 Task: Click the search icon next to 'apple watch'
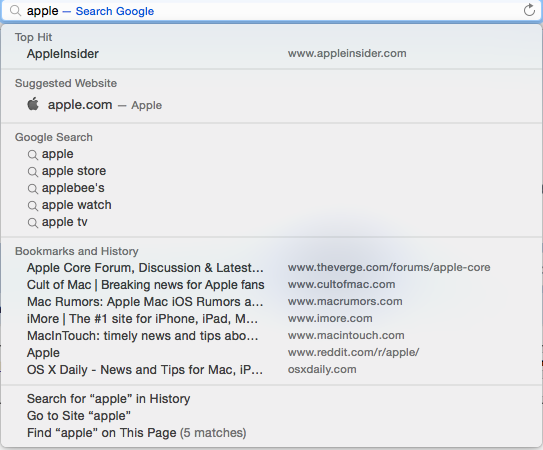pyautogui.click(x=33, y=205)
